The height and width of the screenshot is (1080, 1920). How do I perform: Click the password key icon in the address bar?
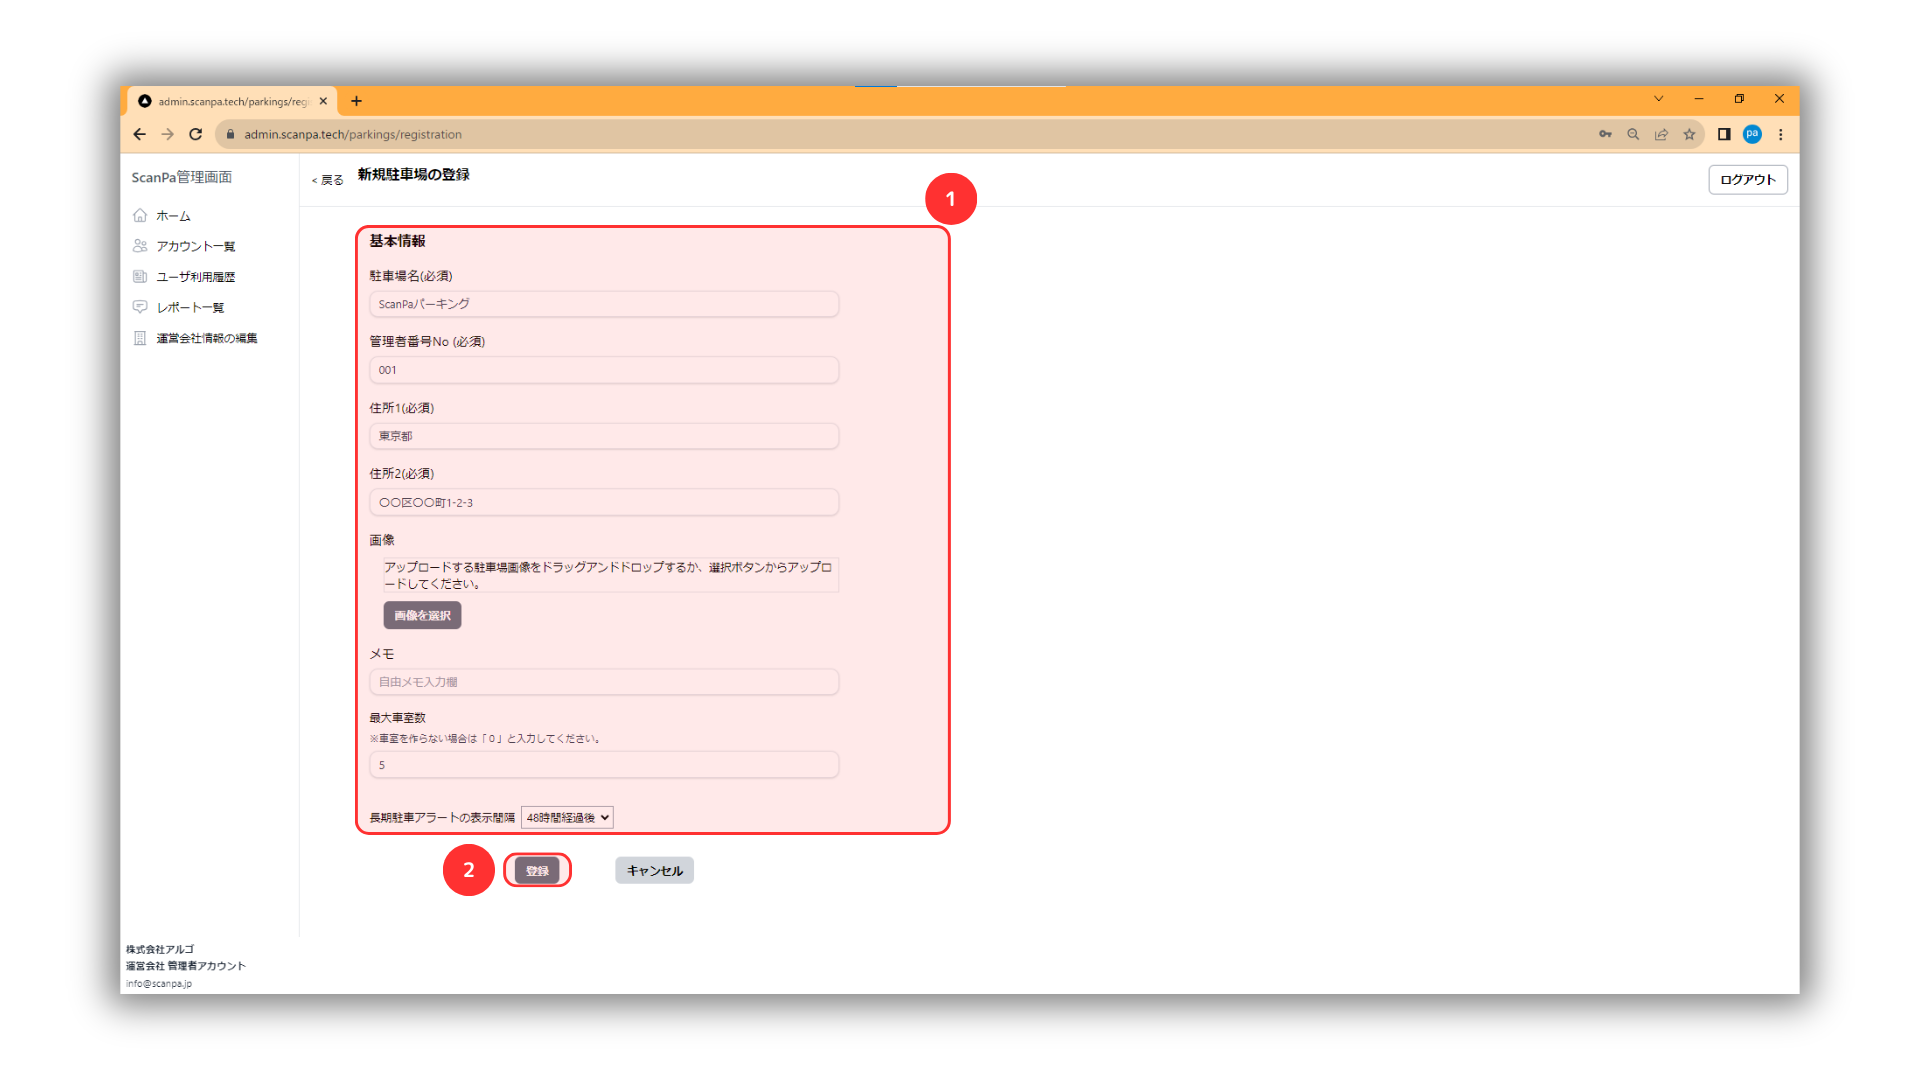1605,134
